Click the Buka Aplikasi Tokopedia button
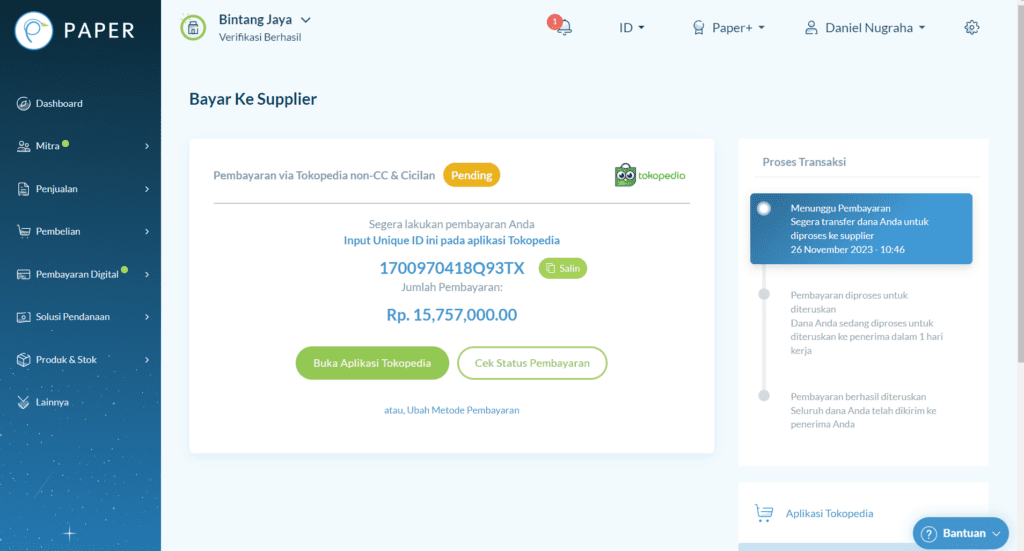The image size is (1024, 551). (x=371, y=363)
